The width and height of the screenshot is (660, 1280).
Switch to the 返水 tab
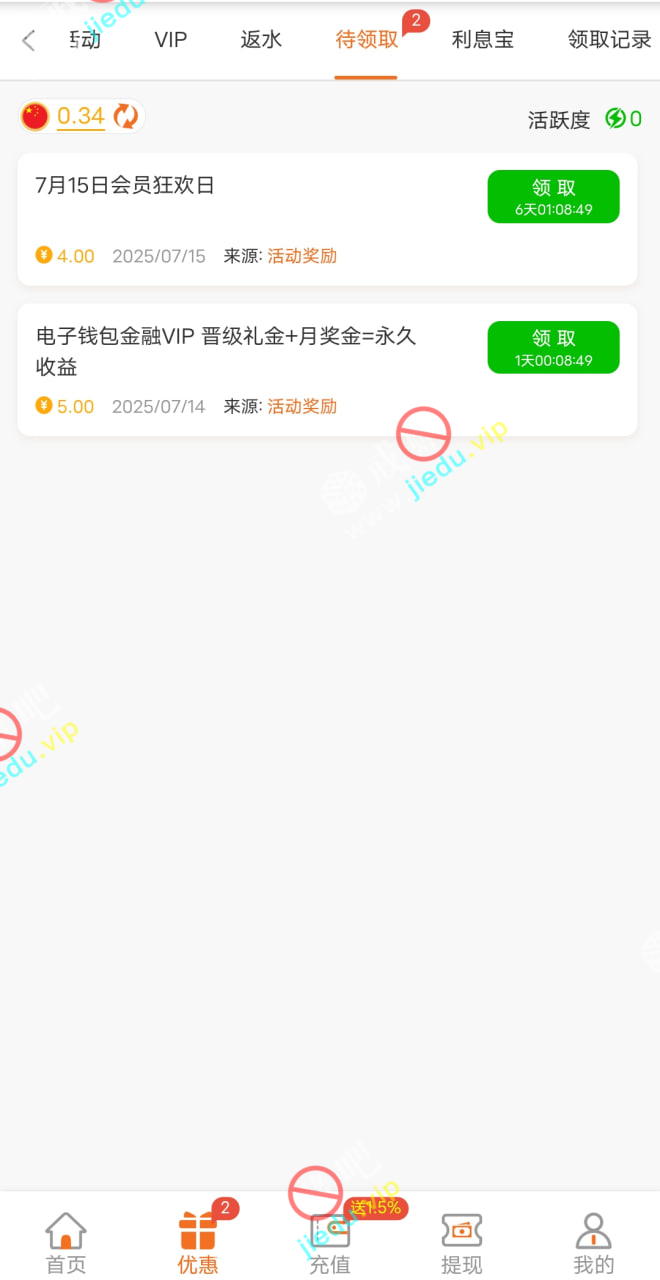click(262, 40)
